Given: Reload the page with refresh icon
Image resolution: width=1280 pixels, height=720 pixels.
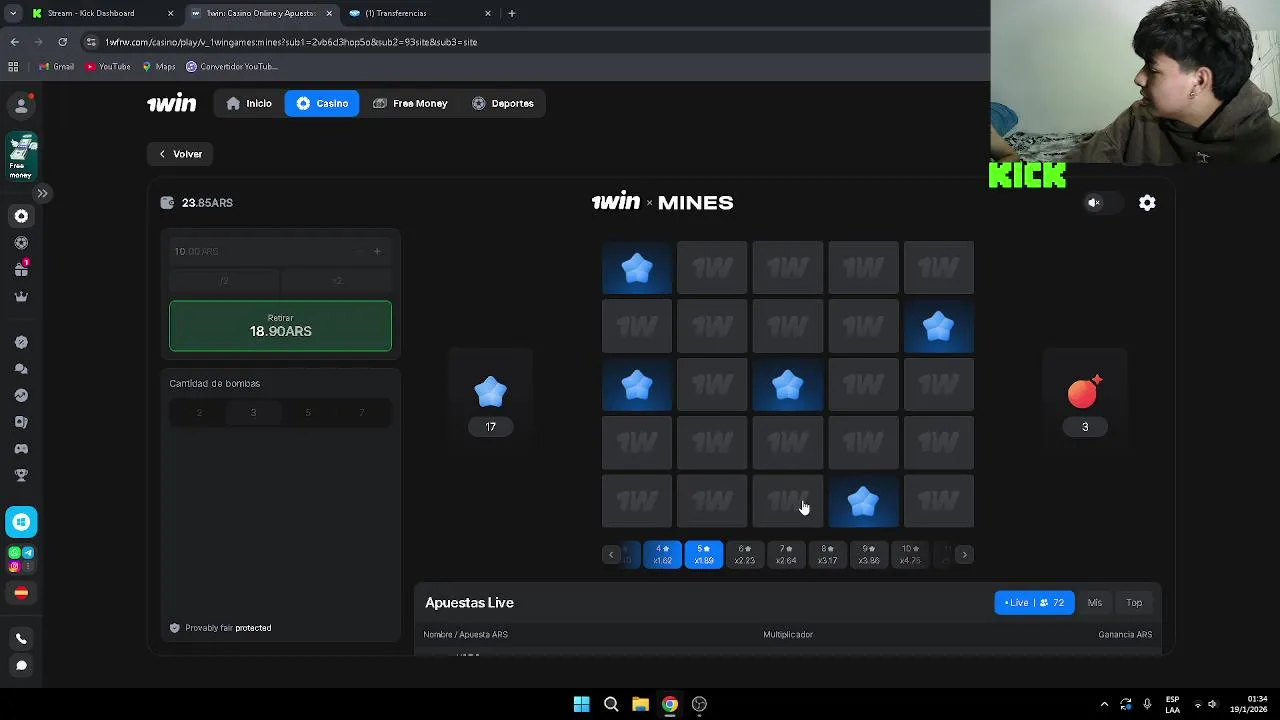Looking at the screenshot, I should click(62, 42).
